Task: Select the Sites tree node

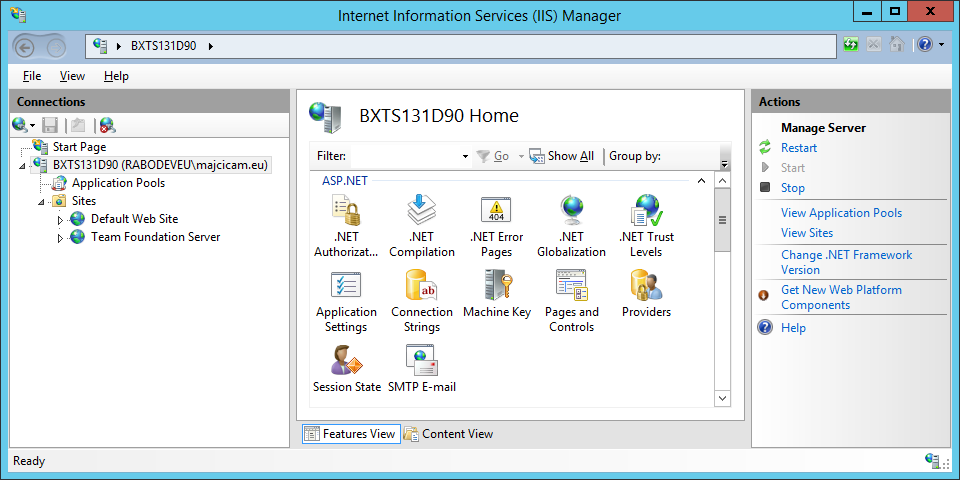Action: tap(84, 201)
